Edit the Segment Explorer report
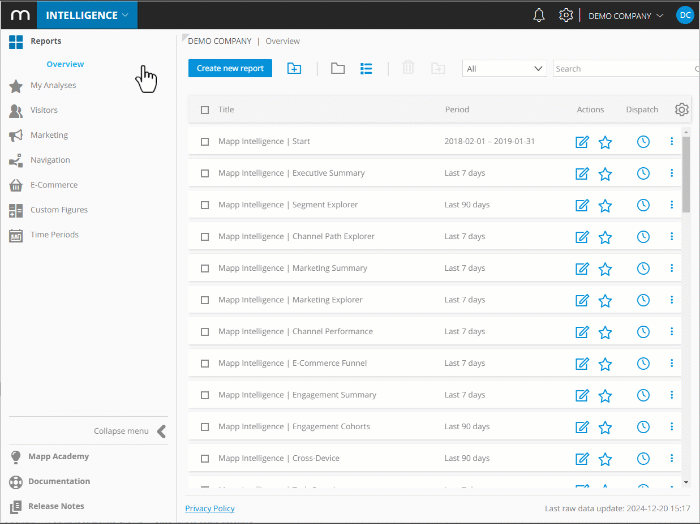The image size is (700, 524). [x=582, y=205]
